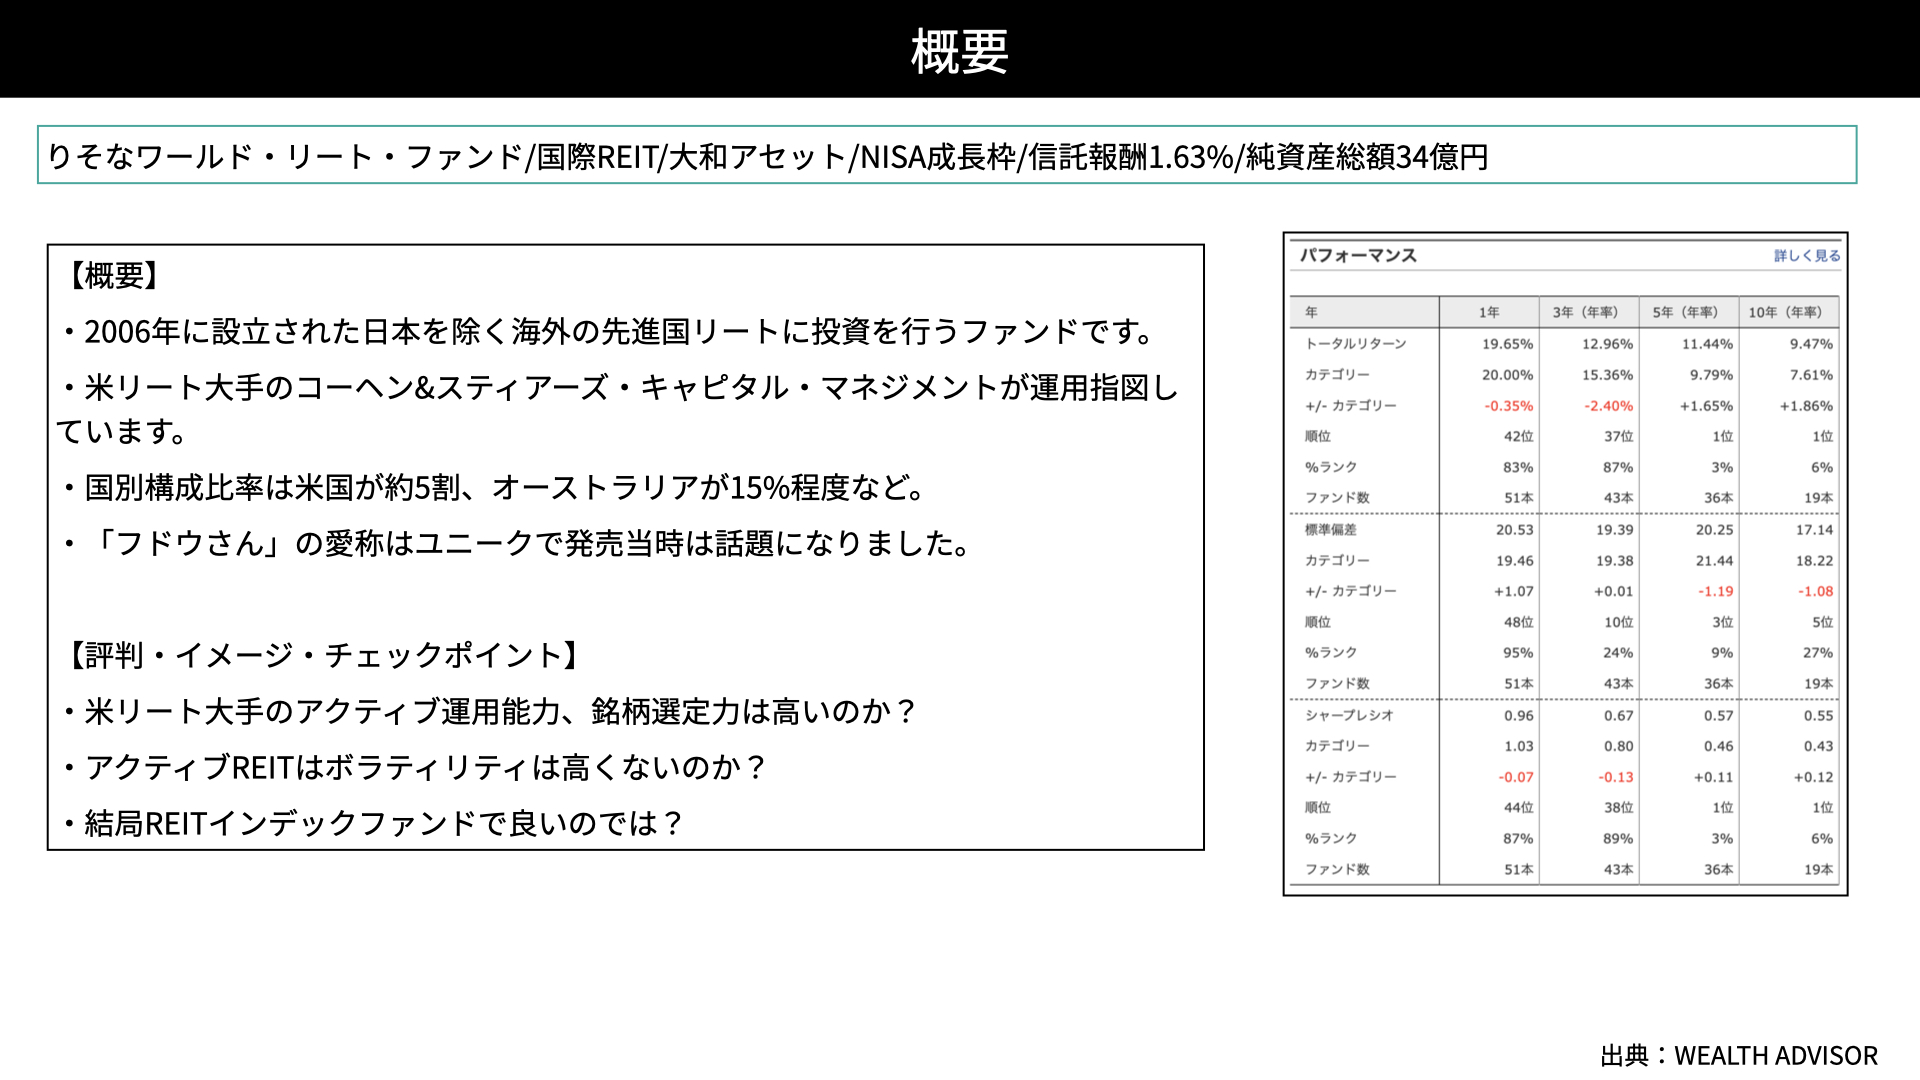
Task: Click the 48位 rank cell
Action: tap(1518, 622)
